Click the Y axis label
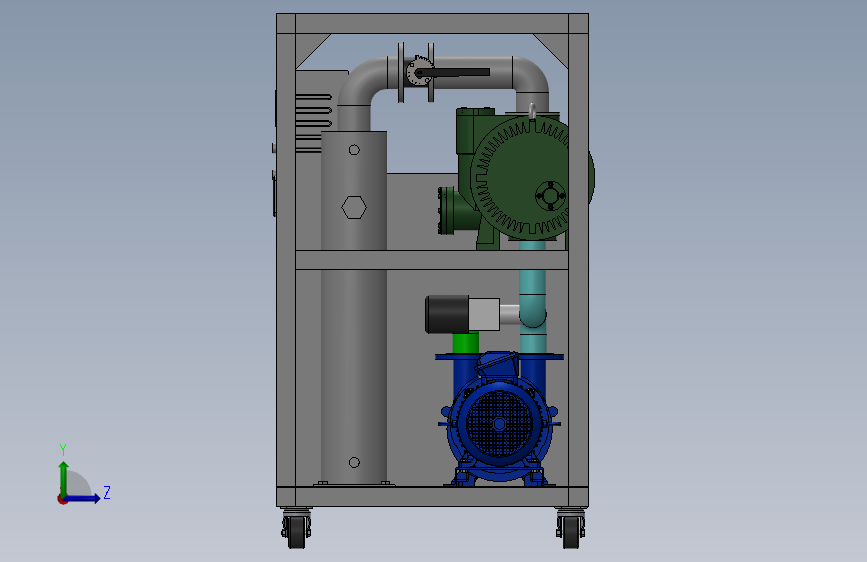The width and height of the screenshot is (867, 562). coord(63,450)
